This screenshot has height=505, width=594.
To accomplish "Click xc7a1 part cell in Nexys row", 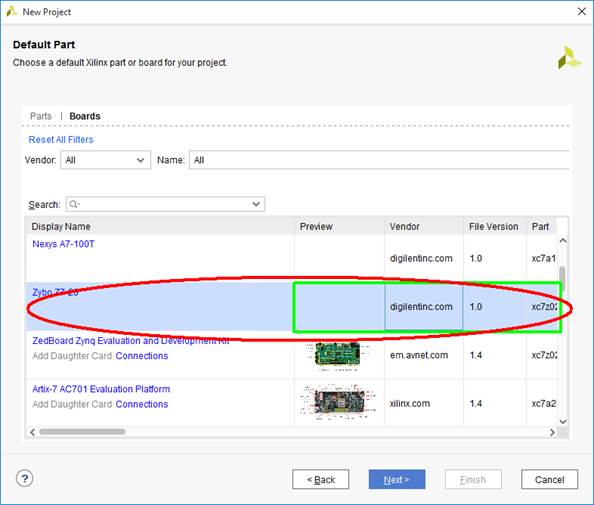I will pos(544,258).
